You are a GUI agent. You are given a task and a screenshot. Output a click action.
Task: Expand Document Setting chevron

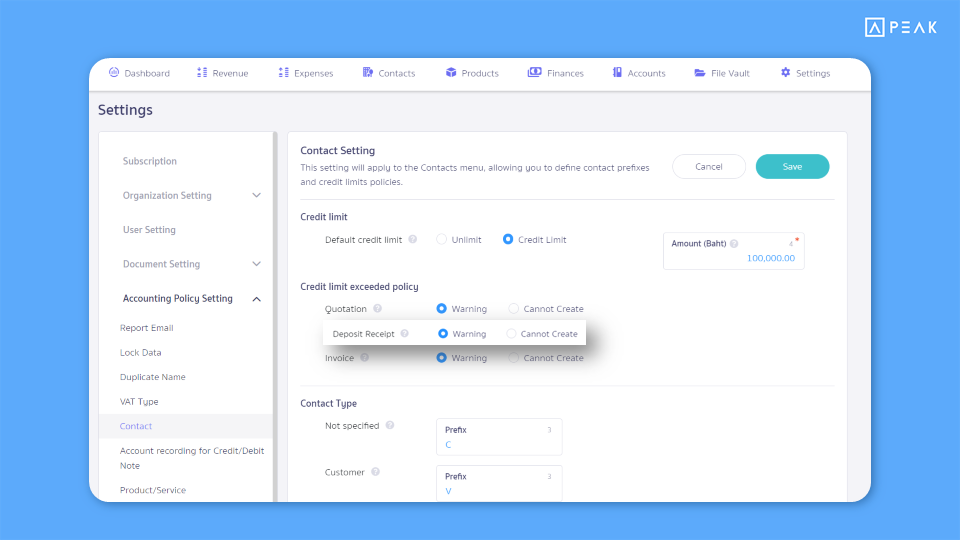coord(257,264)
